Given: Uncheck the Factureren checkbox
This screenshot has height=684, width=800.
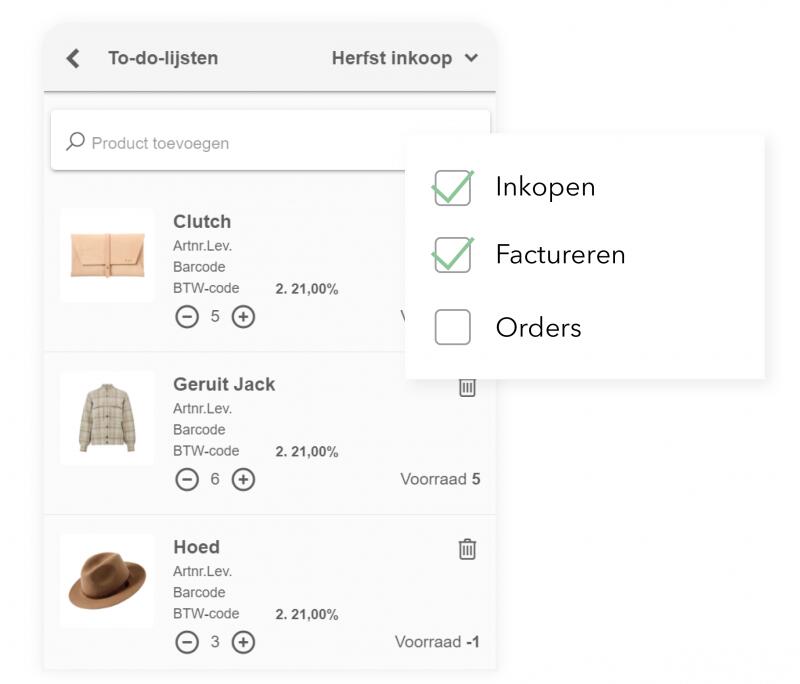Looking at the screenshot, I should click(453, 255).
